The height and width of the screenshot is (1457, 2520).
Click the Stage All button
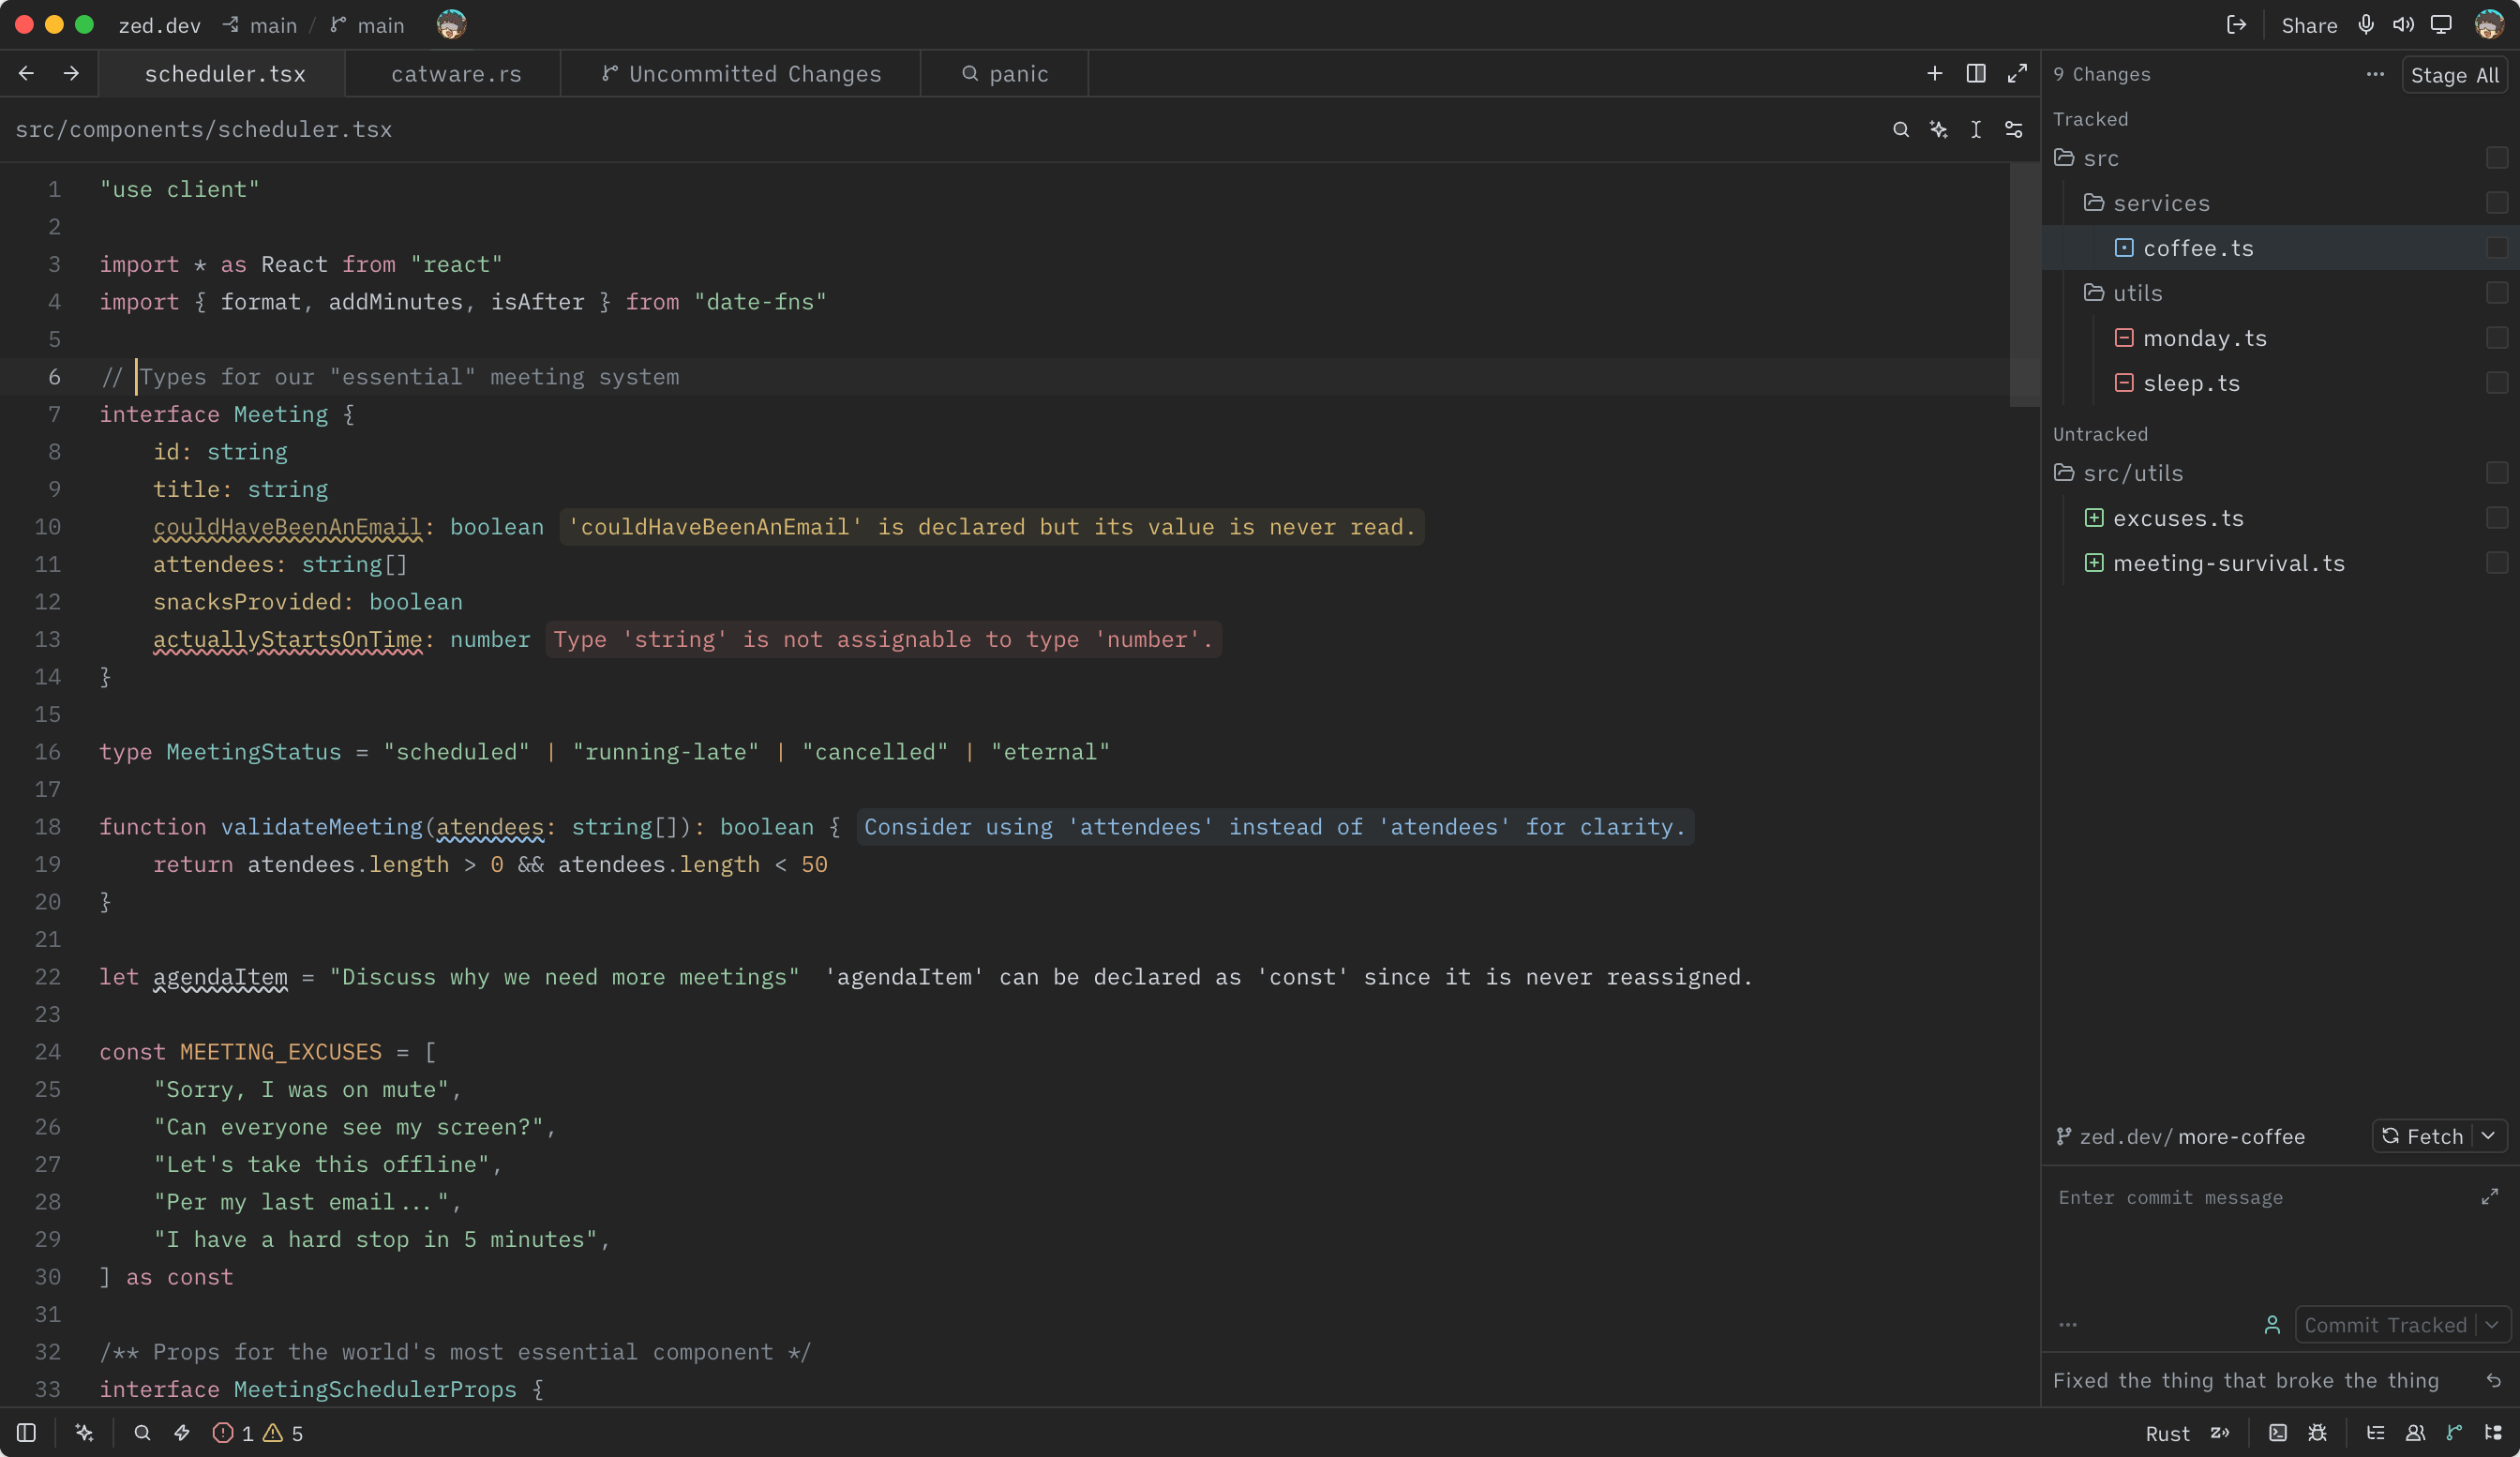(x=2454, y=75)
